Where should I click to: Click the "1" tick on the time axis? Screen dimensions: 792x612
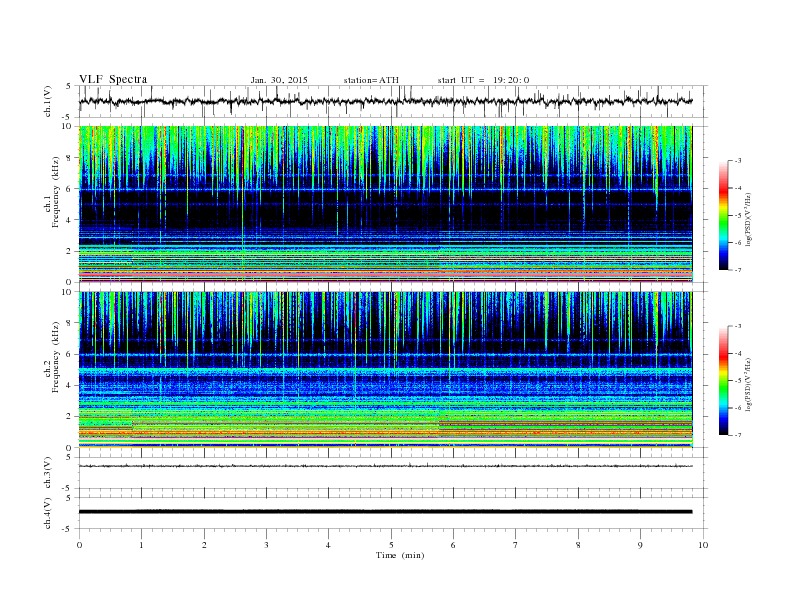tap(141, 545)
